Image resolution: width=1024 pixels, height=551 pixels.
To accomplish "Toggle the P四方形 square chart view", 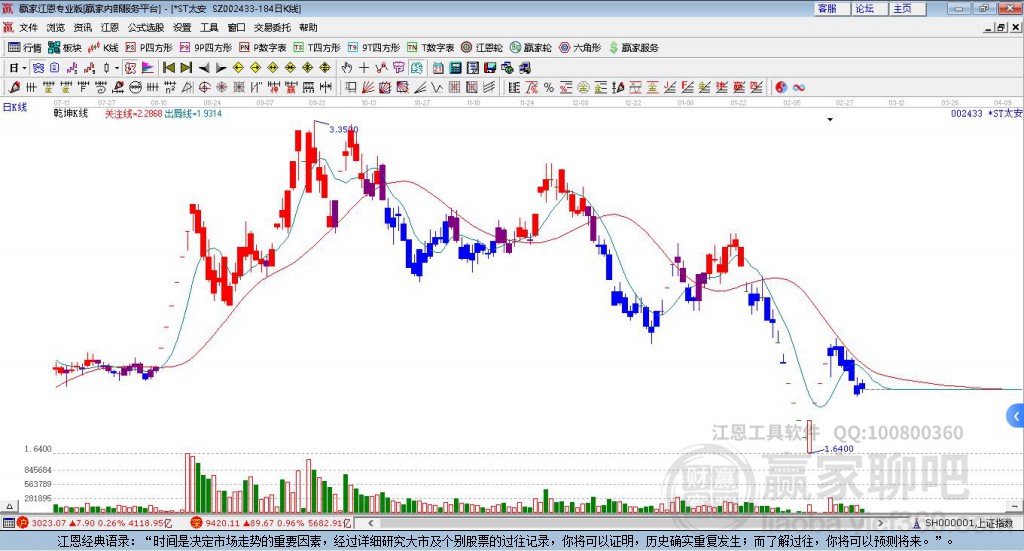I will (149, 48).
